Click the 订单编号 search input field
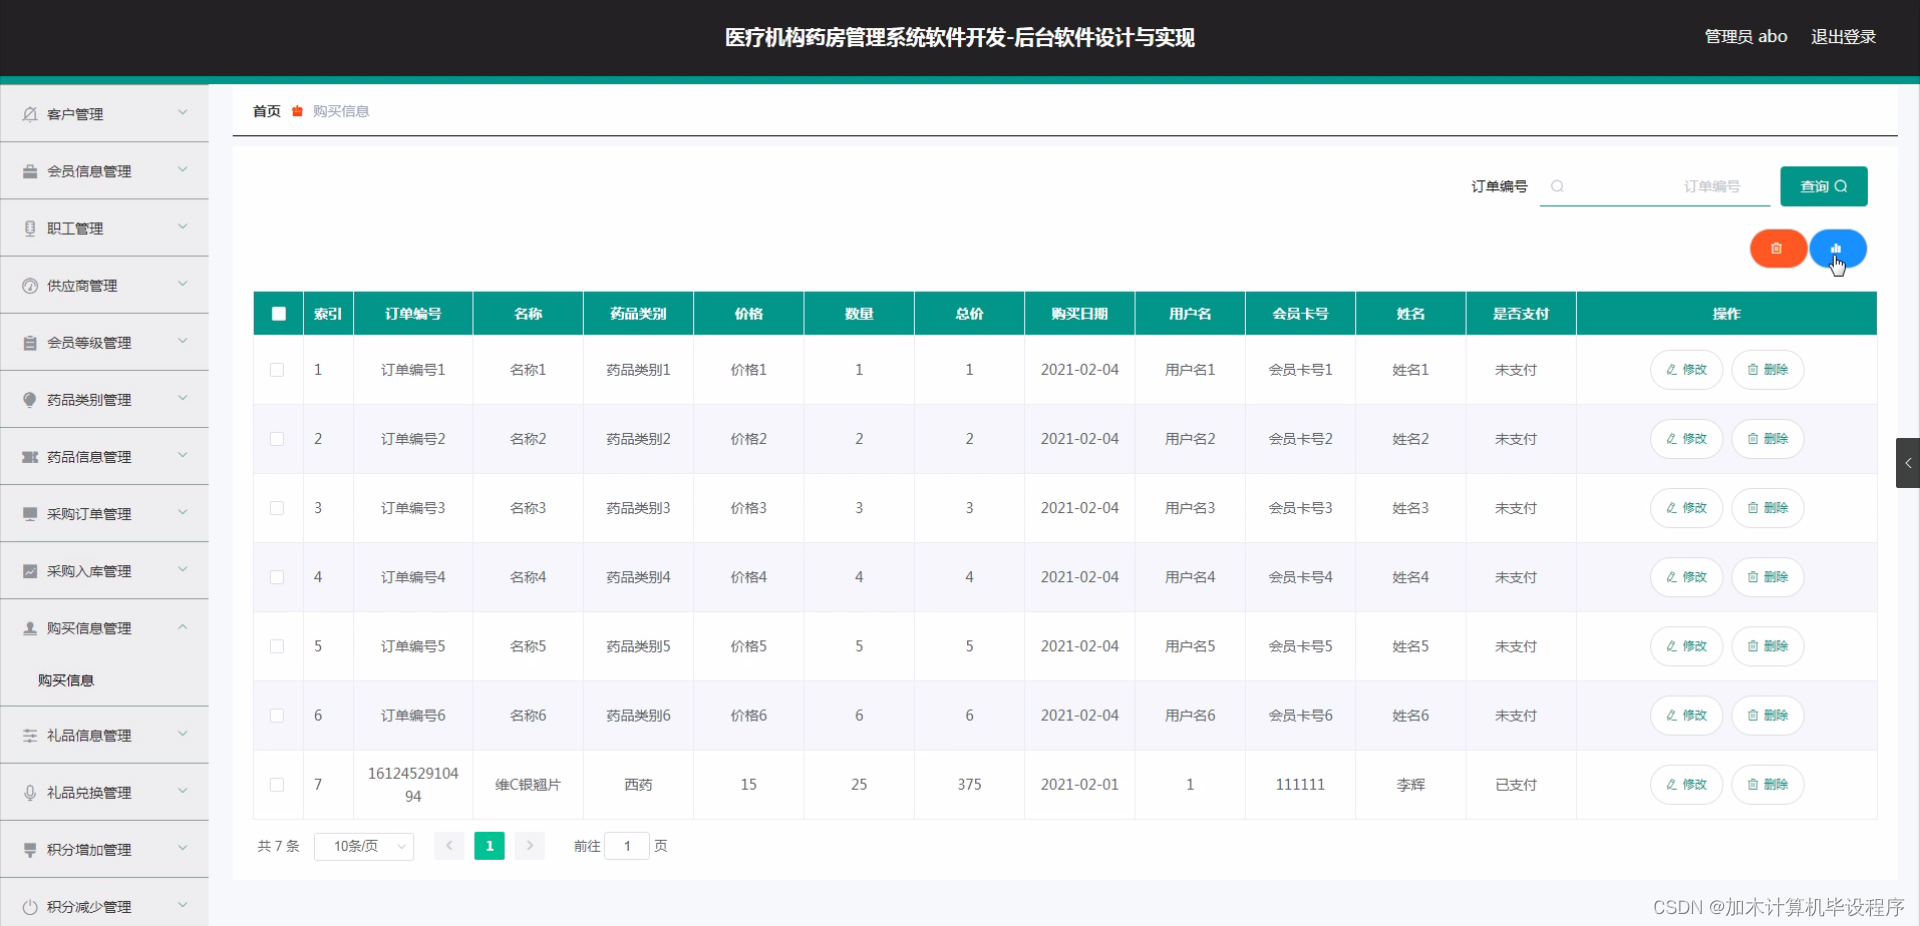The image size is (1920, 926). (x=1655, y=186)
